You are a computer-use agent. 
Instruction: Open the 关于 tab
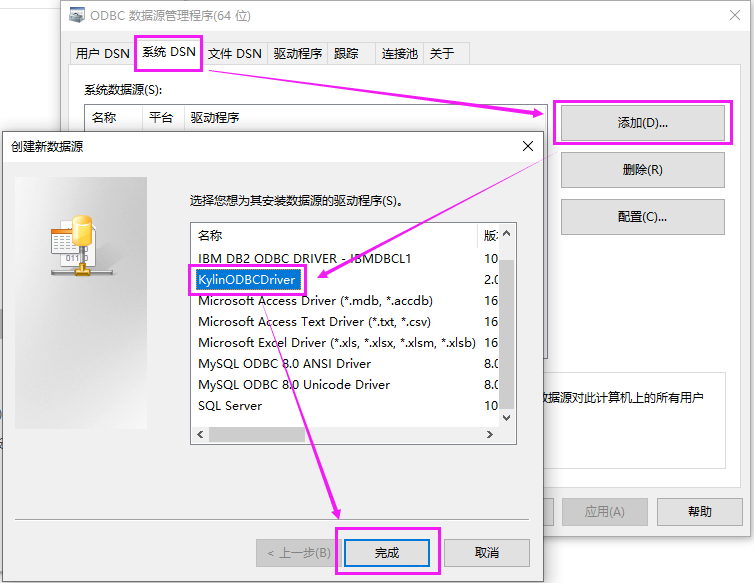pyautogui.click(x=446, y=53)
